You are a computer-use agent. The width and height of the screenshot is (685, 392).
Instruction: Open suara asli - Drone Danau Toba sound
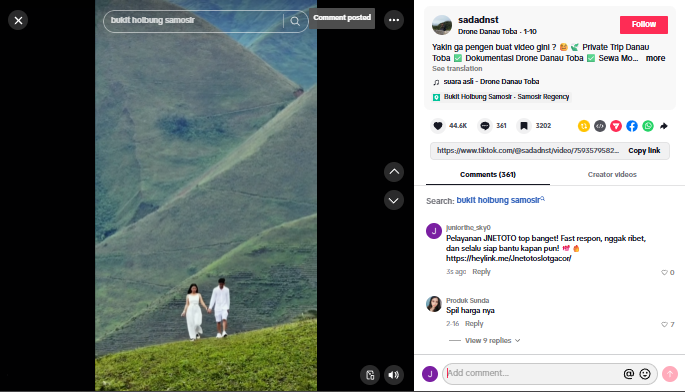491,82
